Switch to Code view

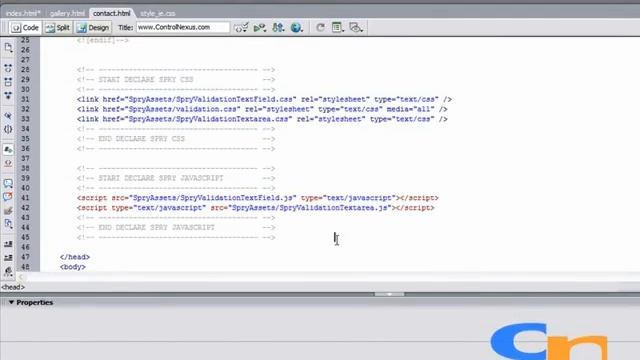(x=25, y=28)
